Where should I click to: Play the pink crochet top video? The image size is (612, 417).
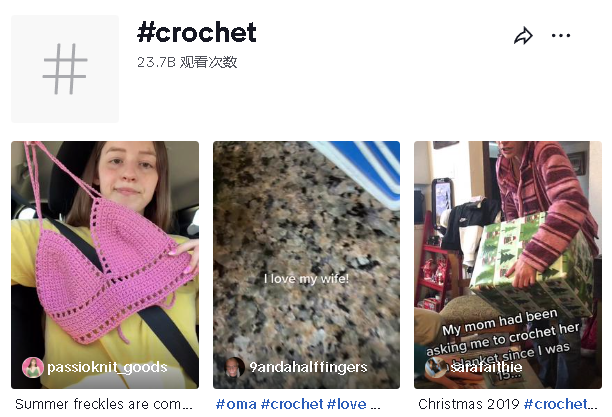pos(105,265)
